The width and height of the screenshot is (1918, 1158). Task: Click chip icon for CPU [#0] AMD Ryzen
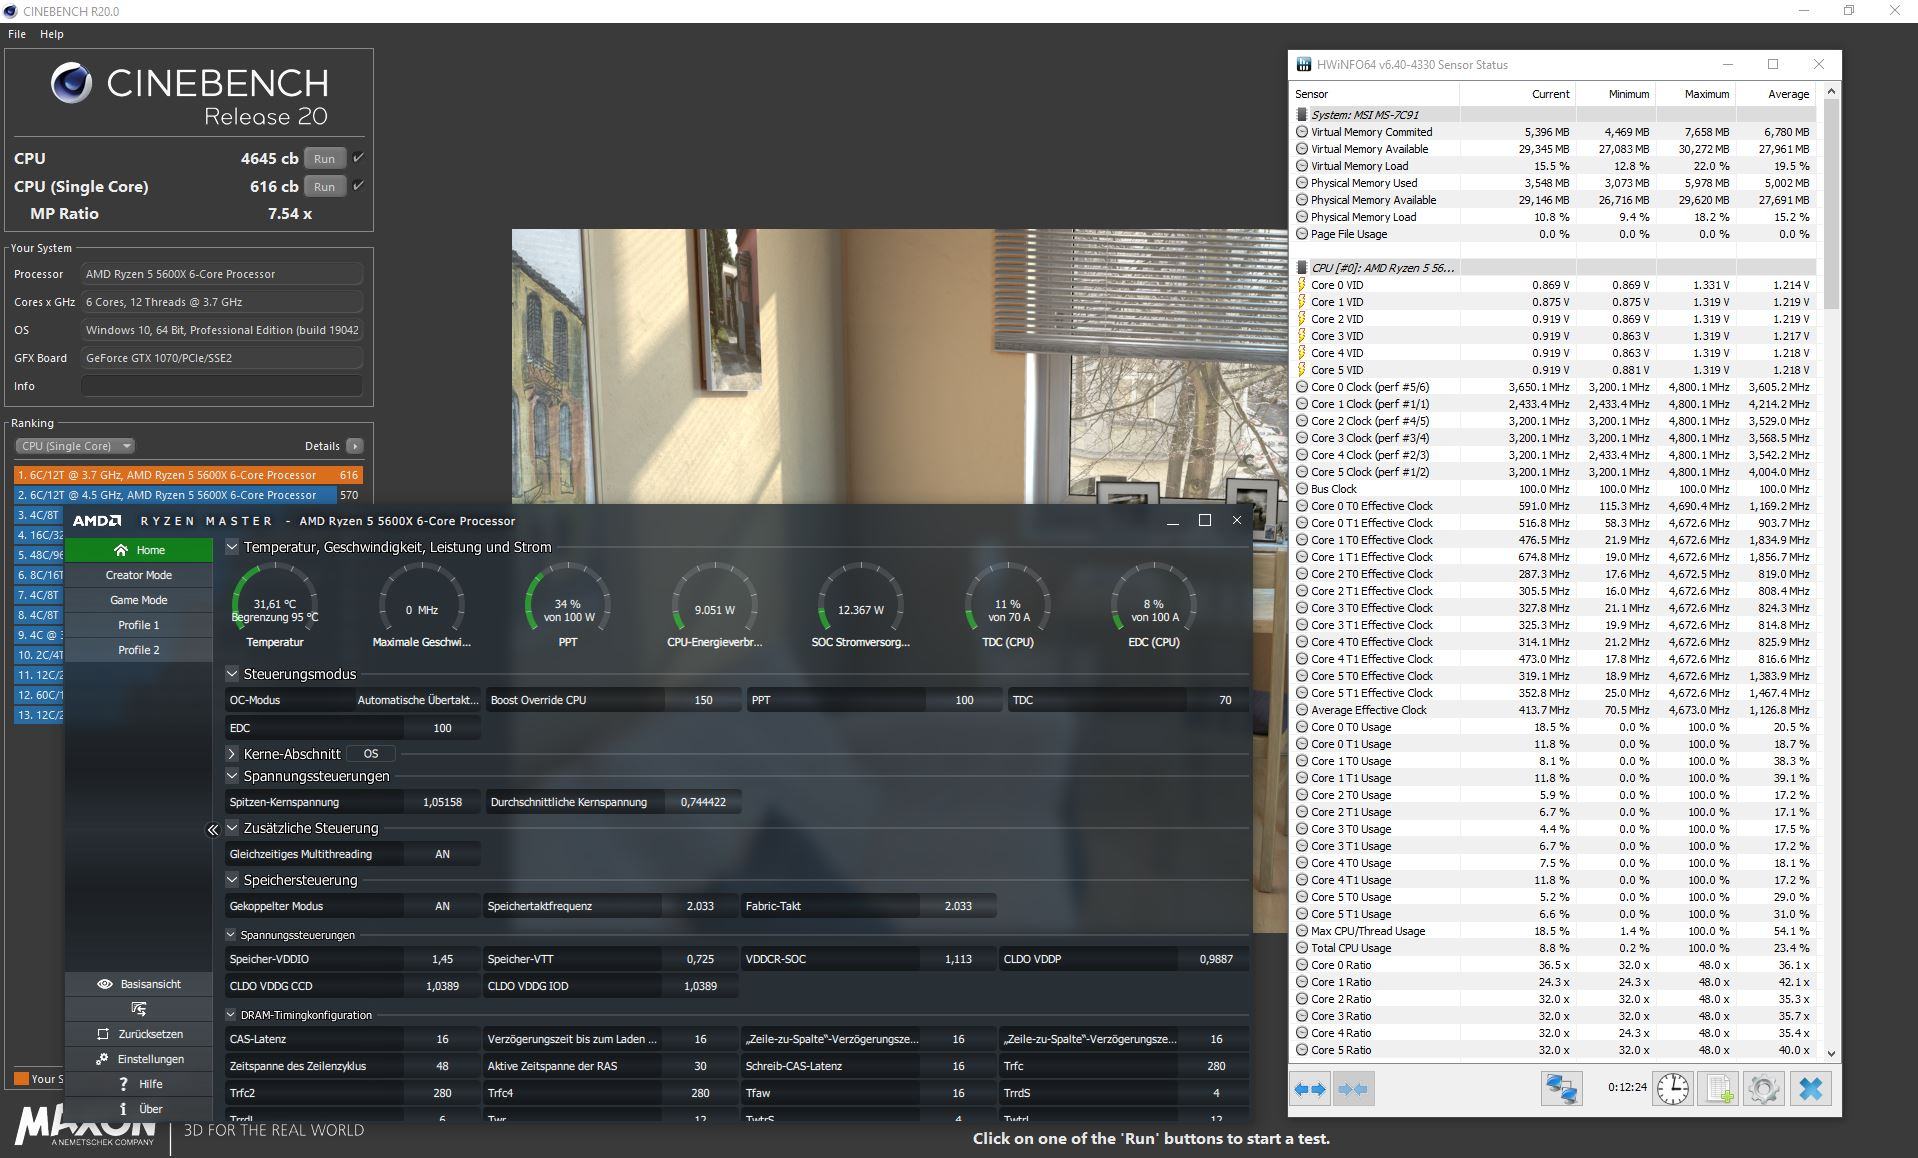click(x=1302, y=268)
